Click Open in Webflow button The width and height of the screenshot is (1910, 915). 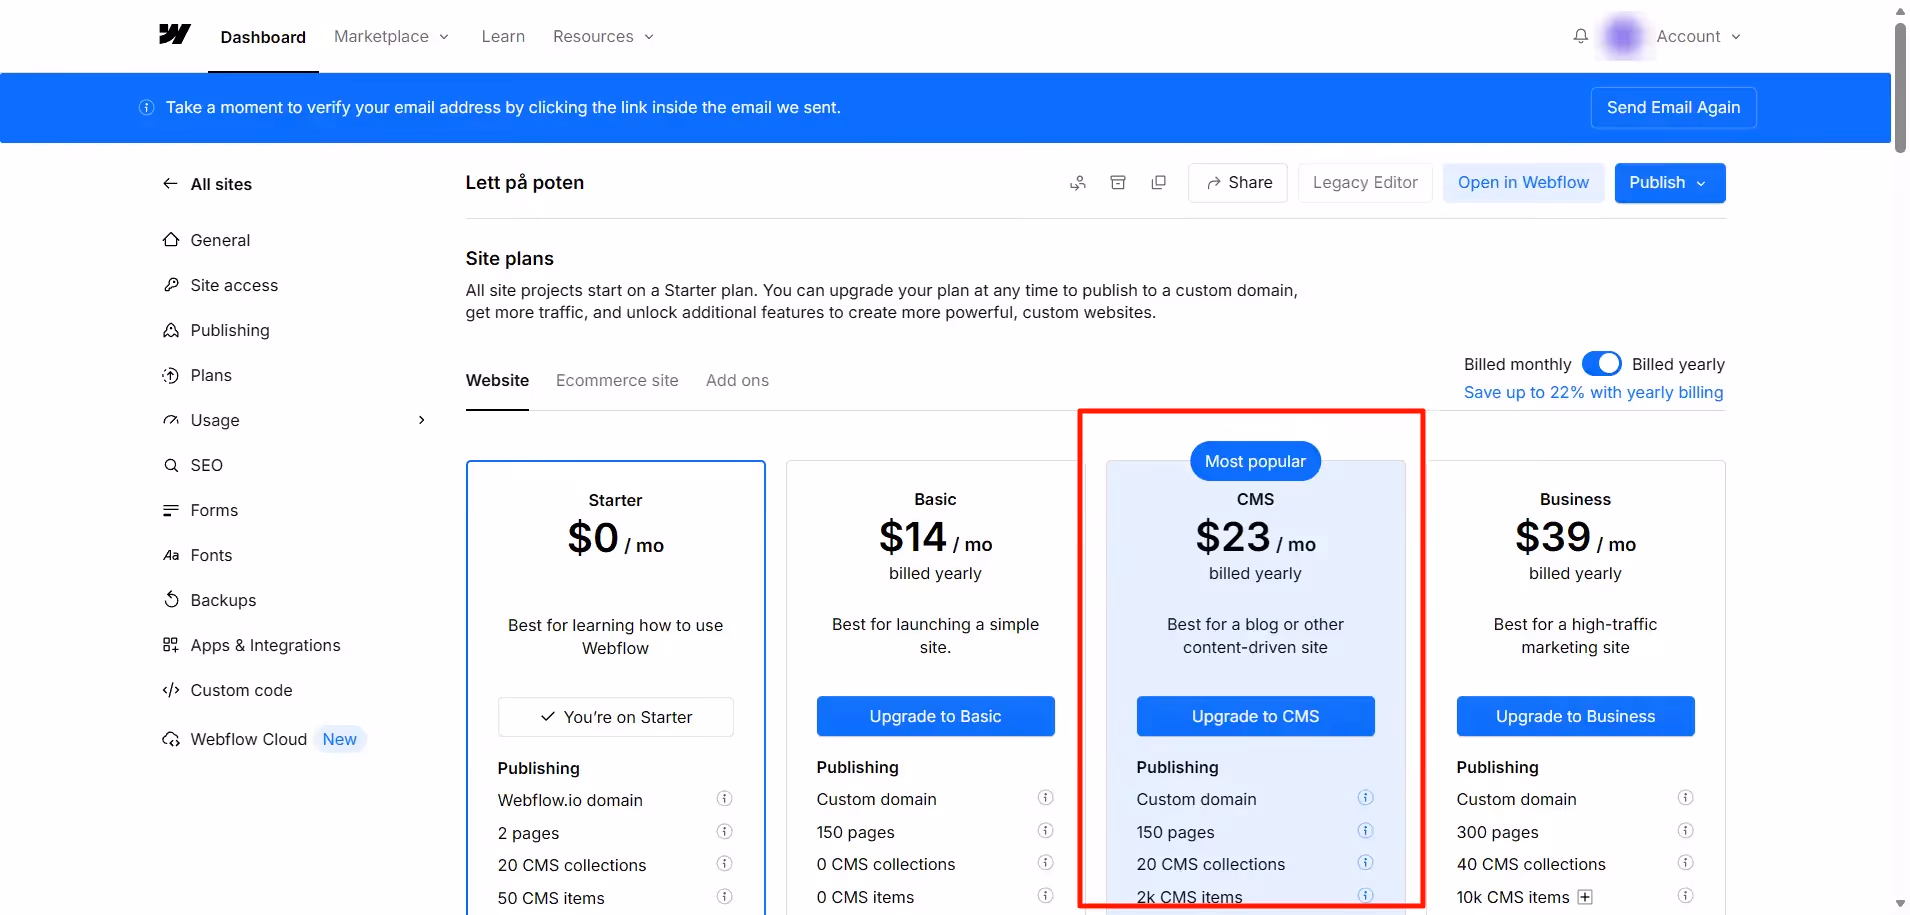[1523, 183]
